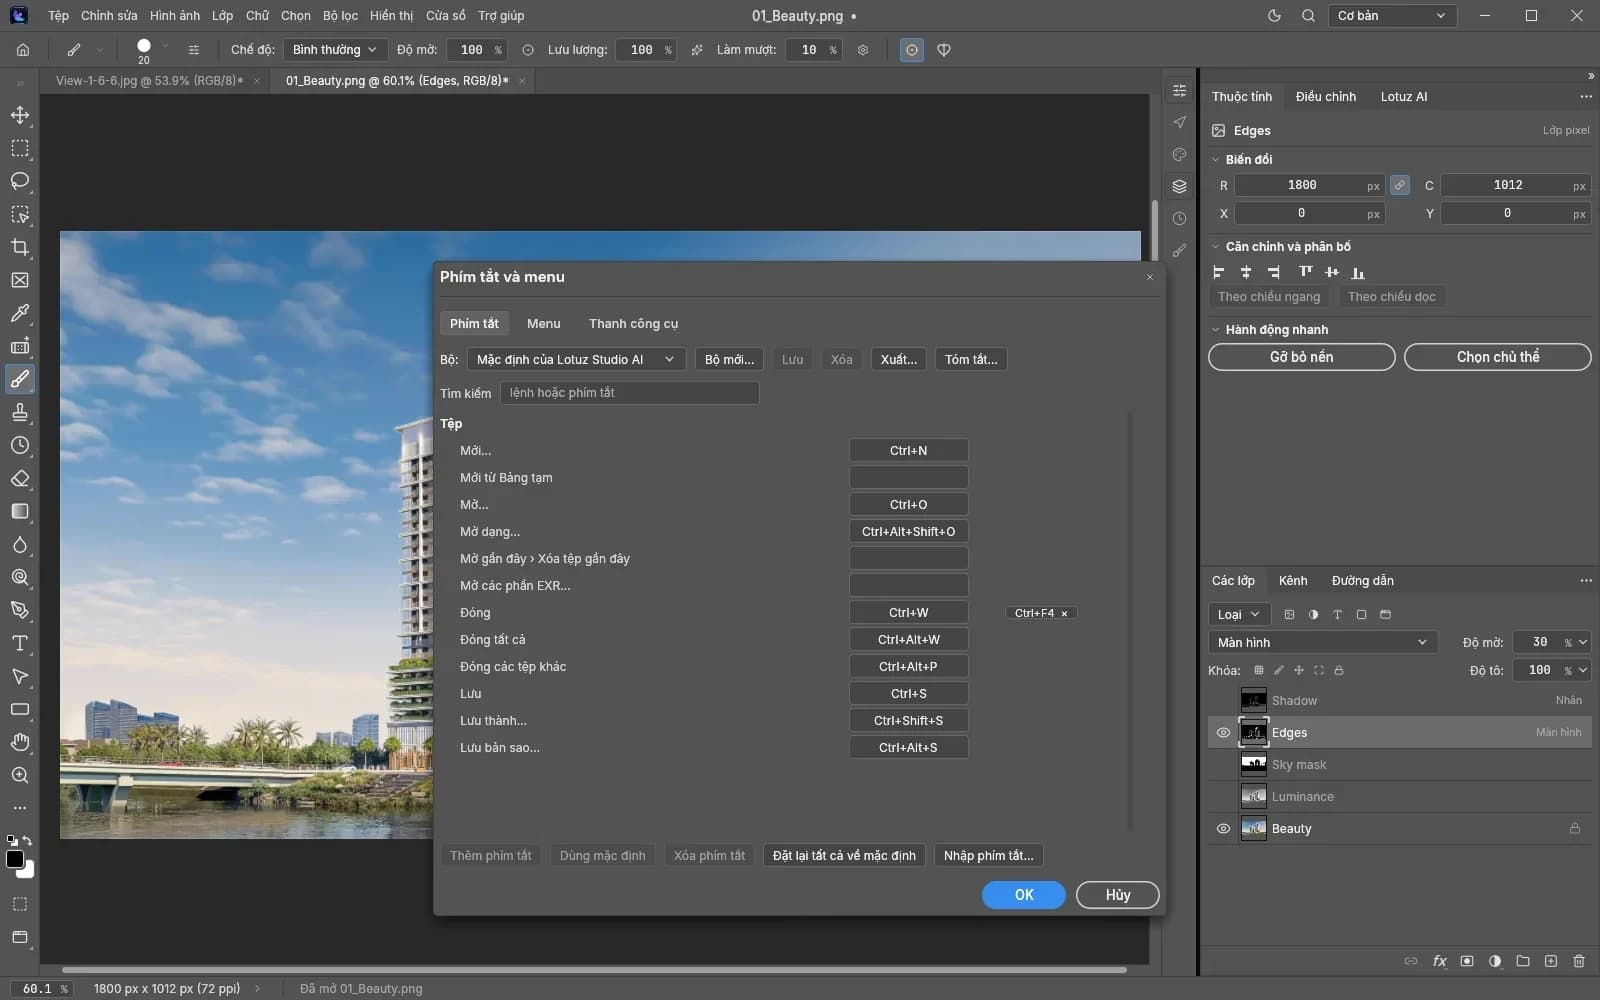Screen dimensions: 1600x1000
Task: Select the Zoom tool
Action: click(x=20, y=775)
